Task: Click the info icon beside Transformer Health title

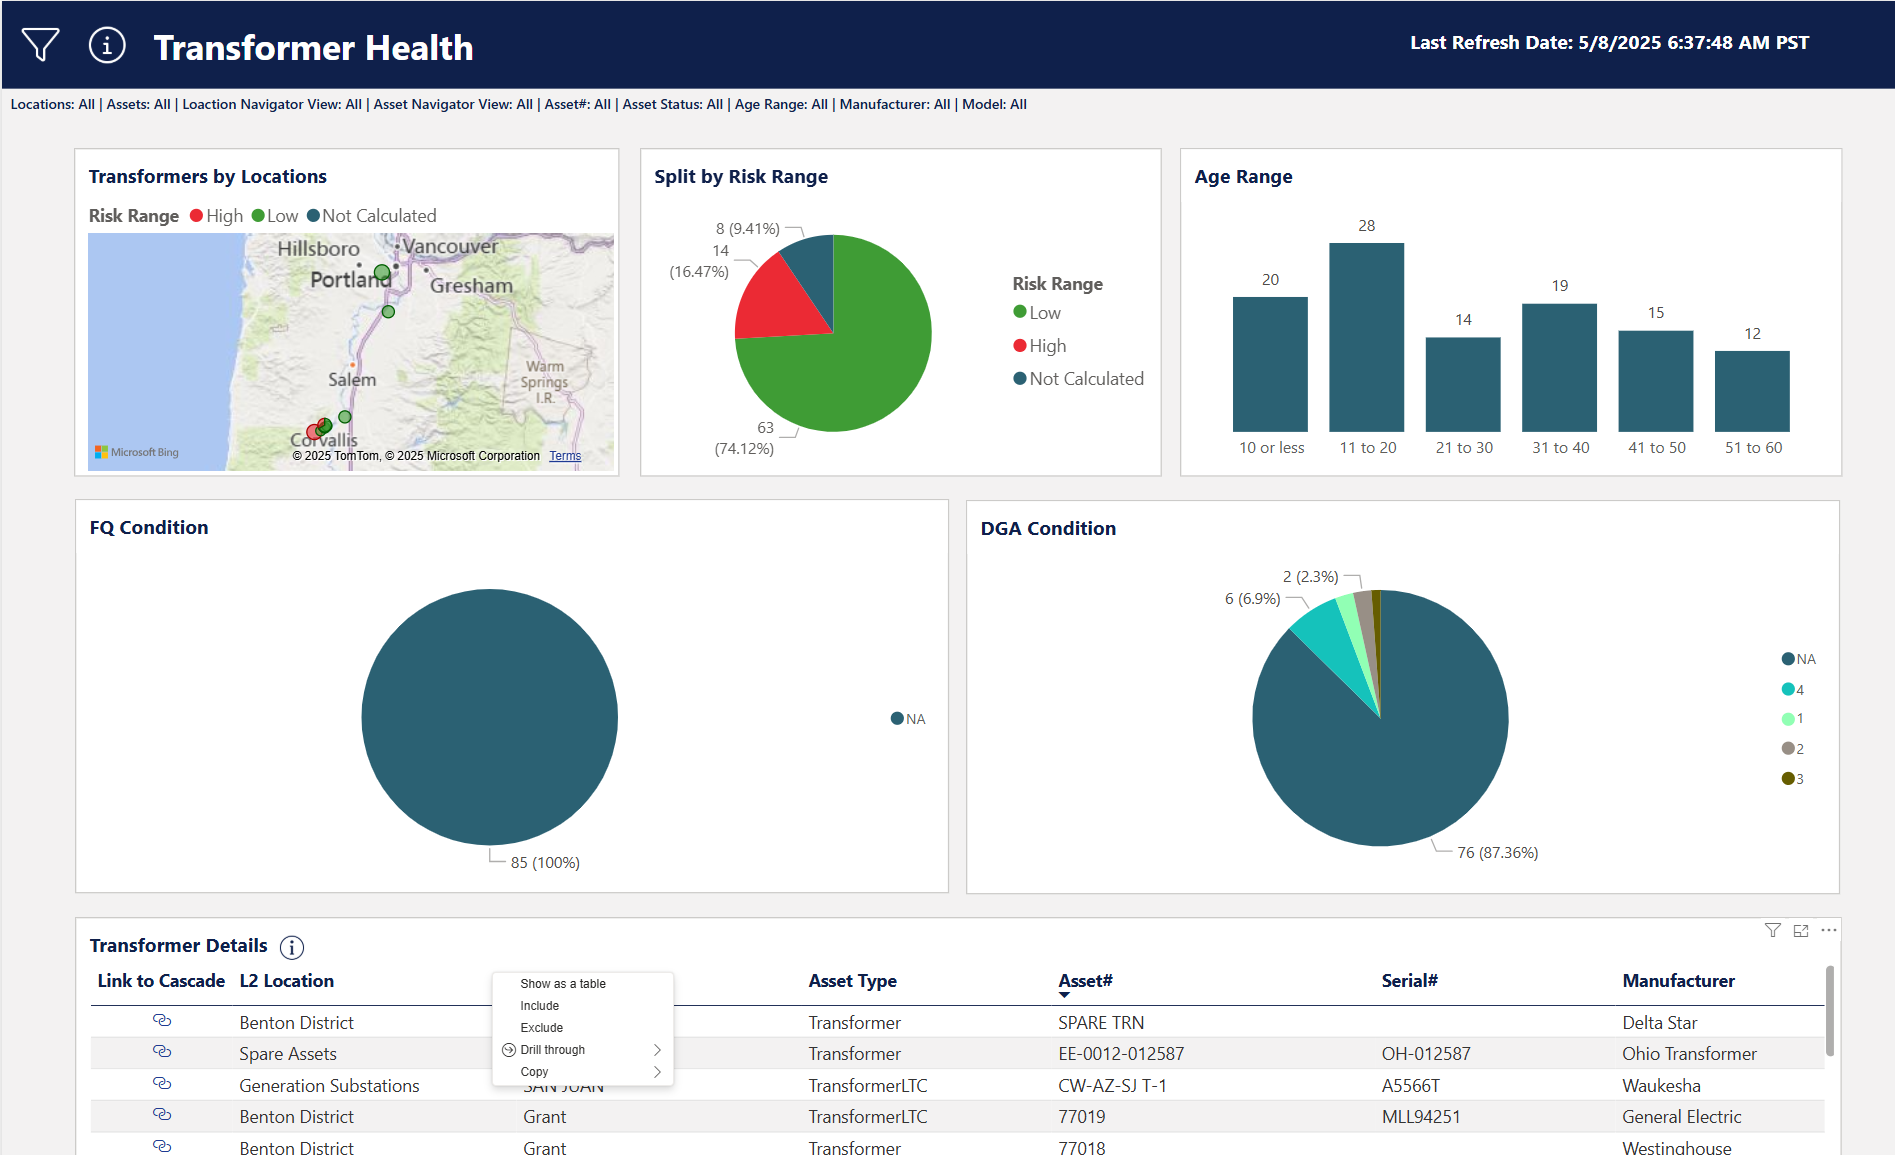Action: (x=106, y=44)
